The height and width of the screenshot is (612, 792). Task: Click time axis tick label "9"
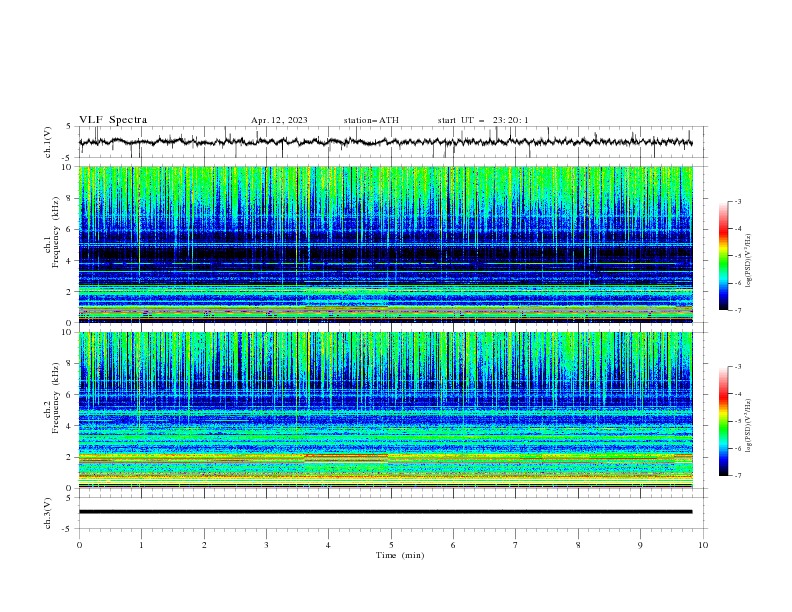tap(640, 545)
